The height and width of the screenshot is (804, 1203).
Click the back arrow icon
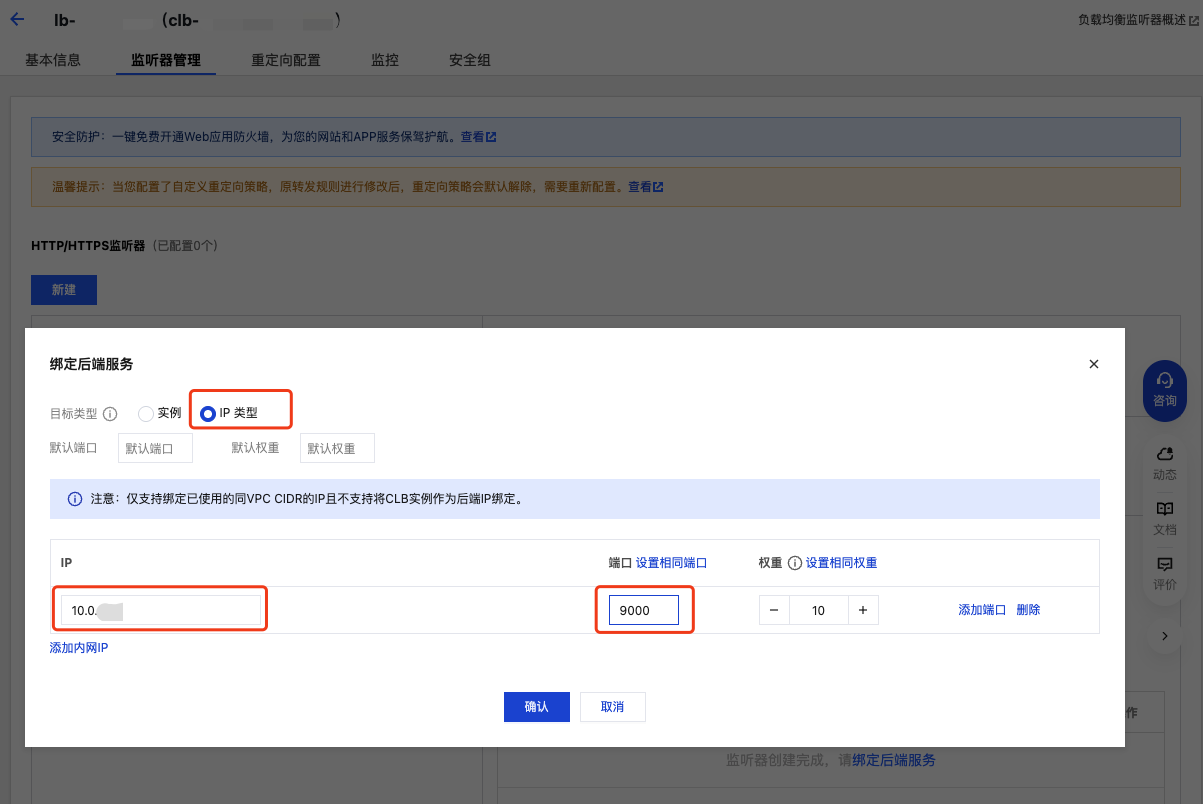click(x=17, y=19)
